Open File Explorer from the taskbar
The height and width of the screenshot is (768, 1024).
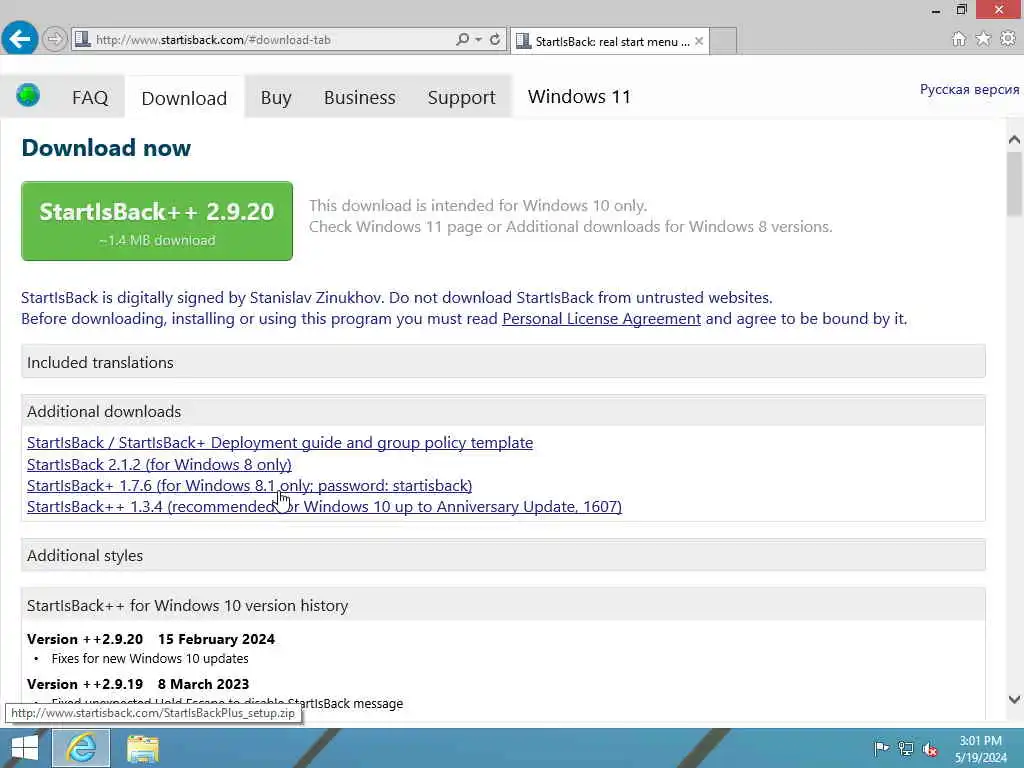[143, 748]
